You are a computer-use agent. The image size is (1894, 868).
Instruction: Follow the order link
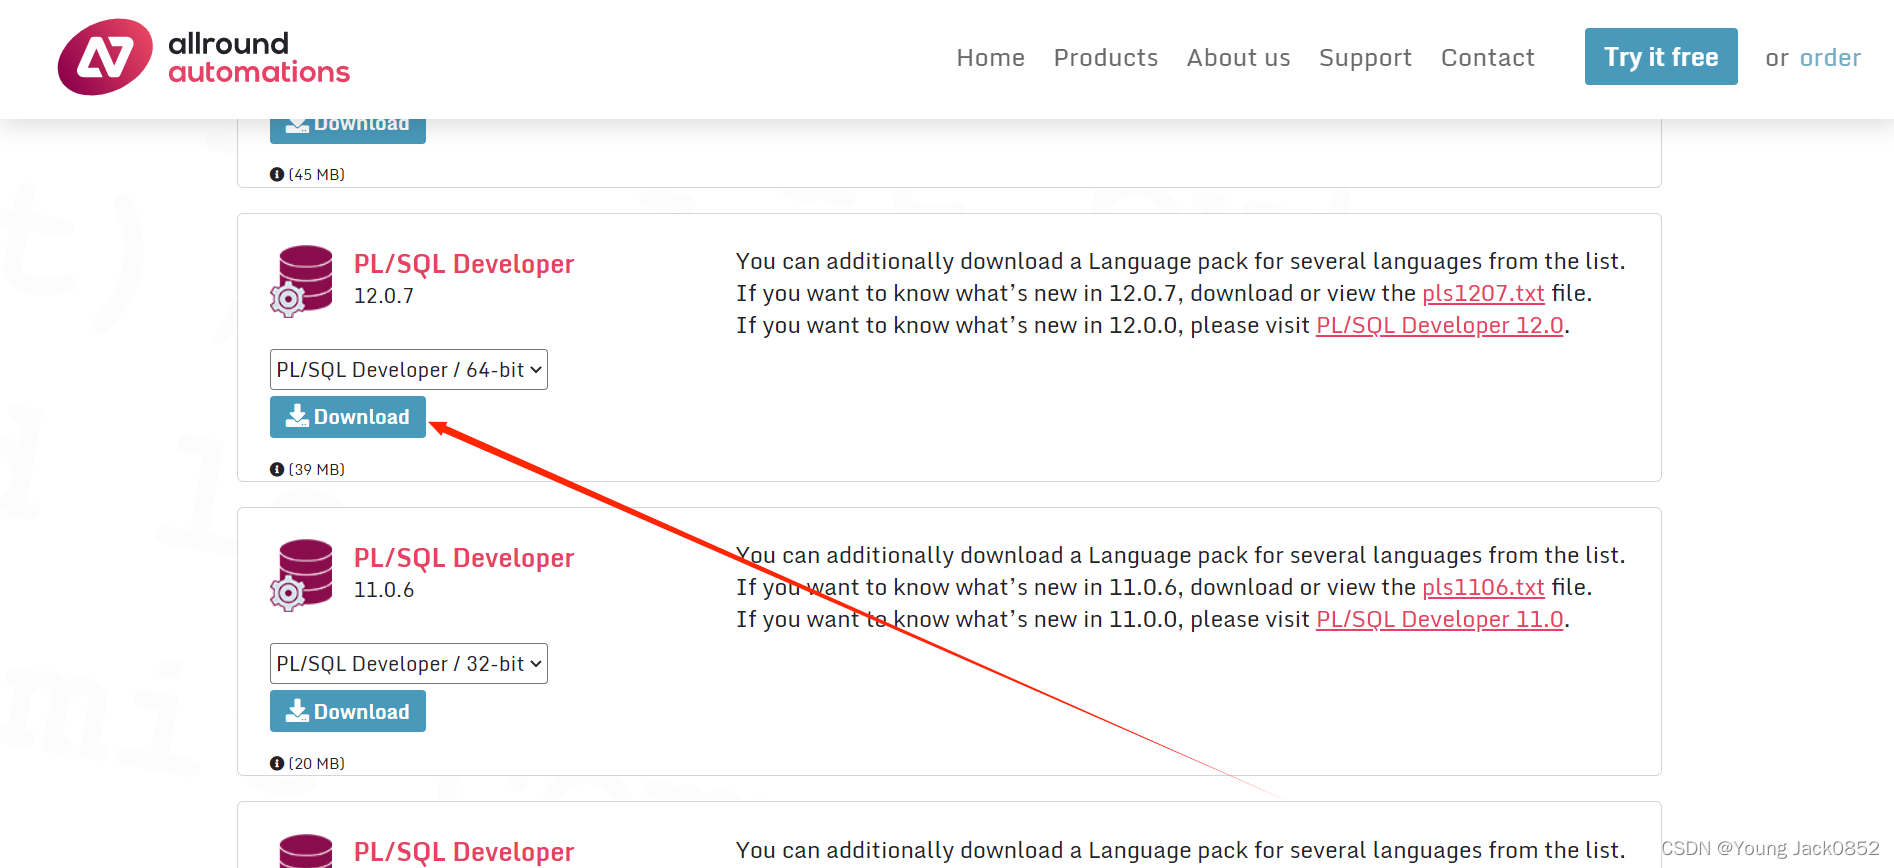pyautogui.click(x=1830, y=58)
